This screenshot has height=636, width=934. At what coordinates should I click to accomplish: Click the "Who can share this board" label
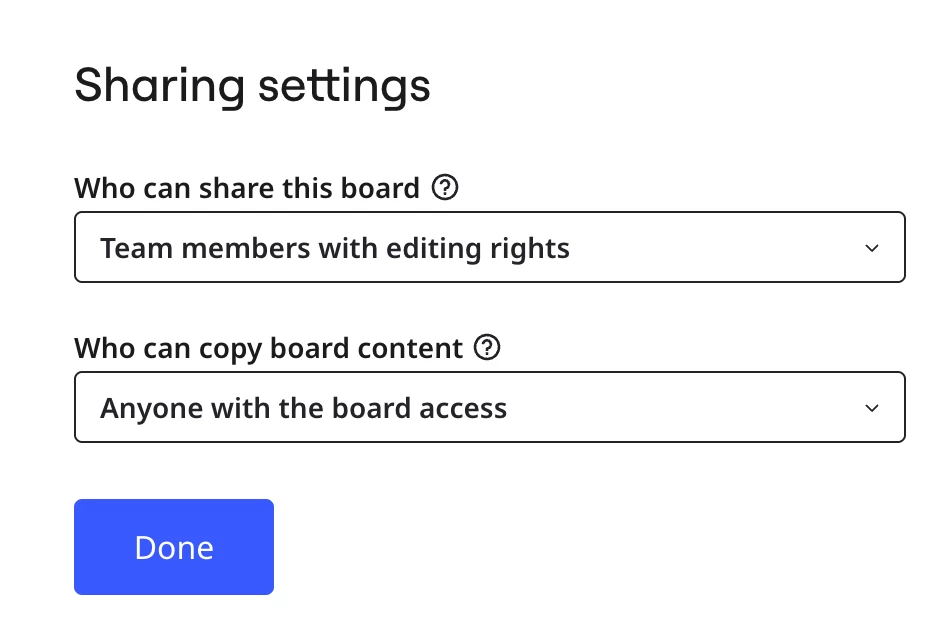(x=247, y=188)
